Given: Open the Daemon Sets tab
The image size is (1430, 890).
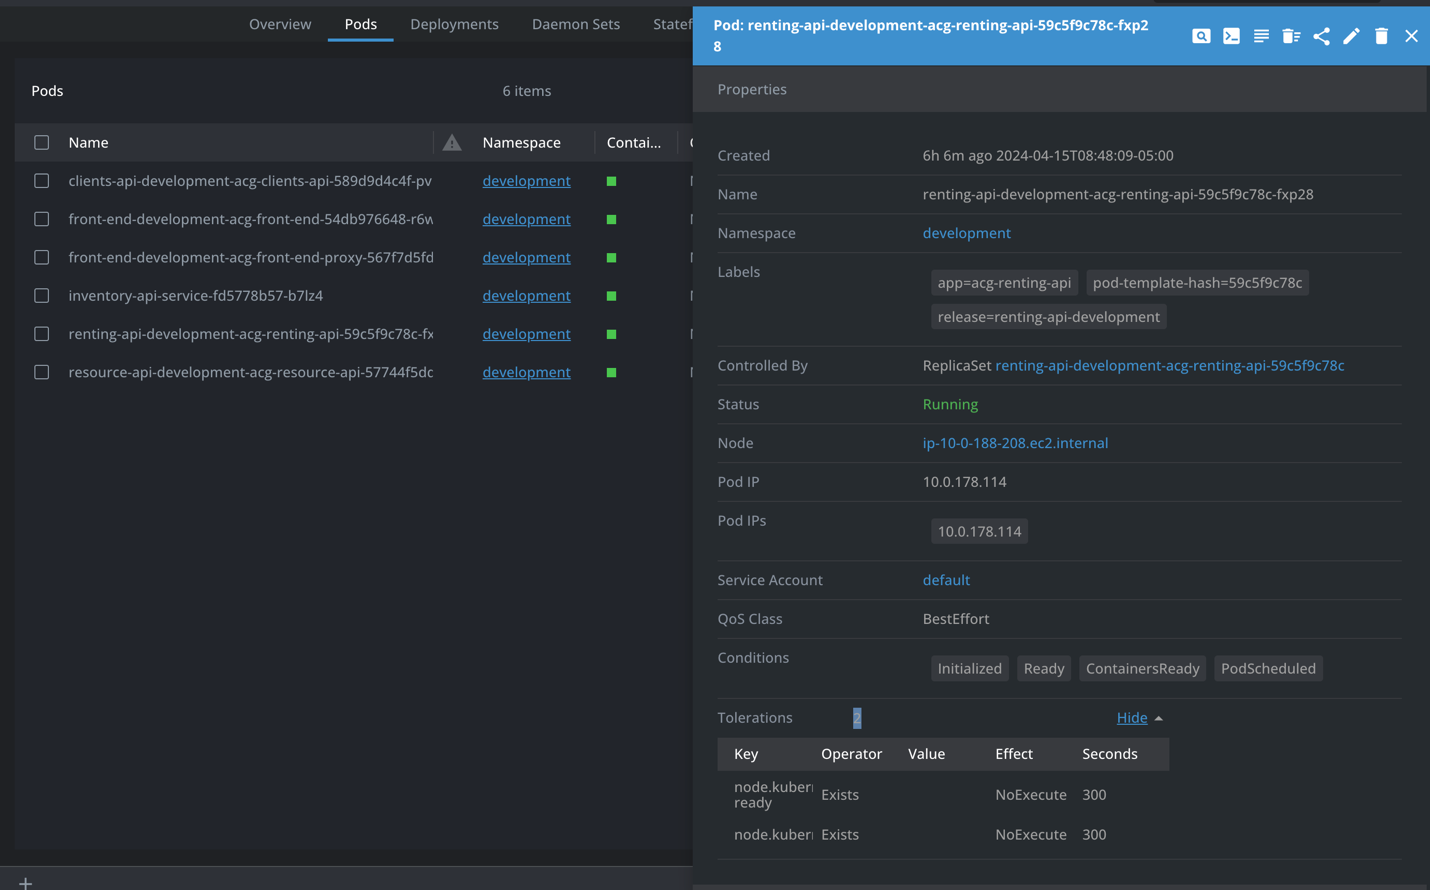Looking at the screenshot, I should (576, 24).
